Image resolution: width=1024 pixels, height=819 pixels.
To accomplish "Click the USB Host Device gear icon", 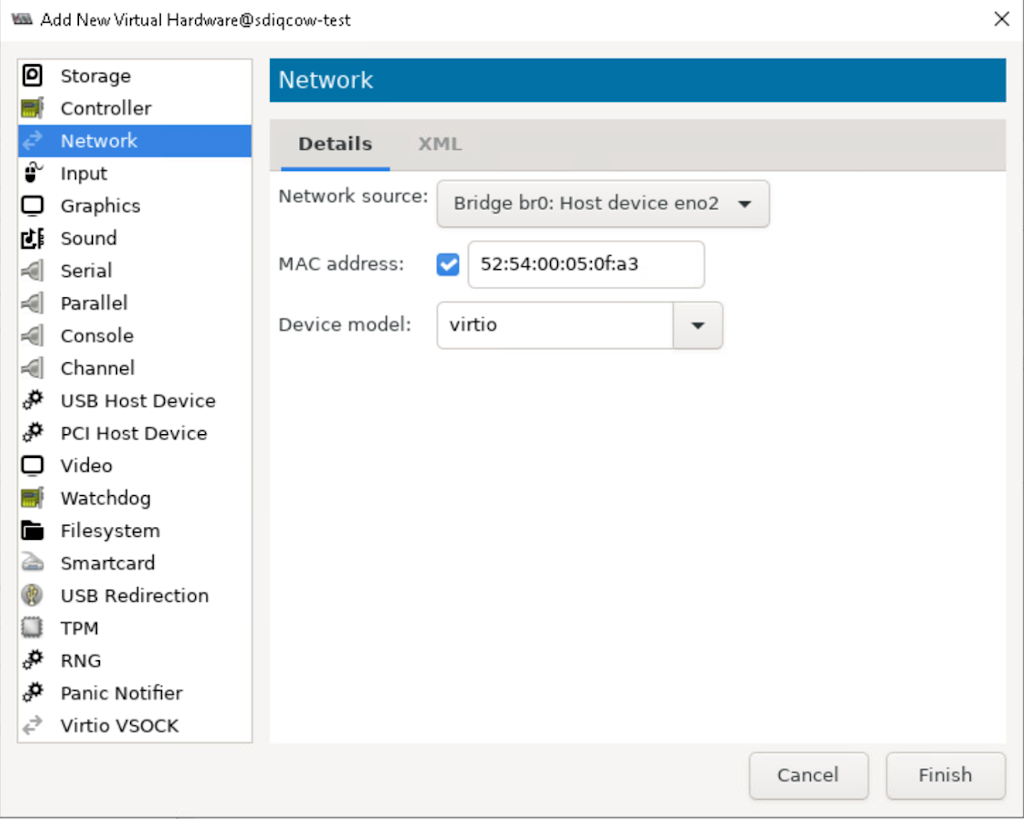I will [33, 401].
